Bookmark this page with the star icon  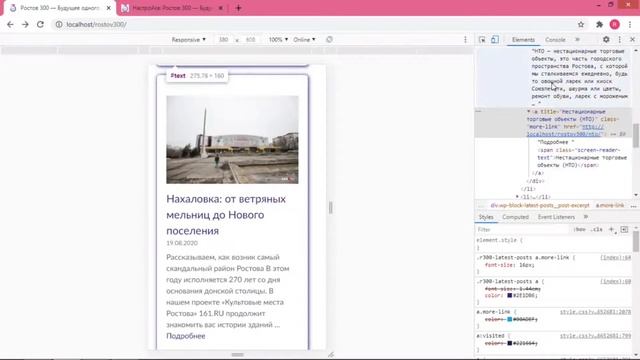coord(581,24)
